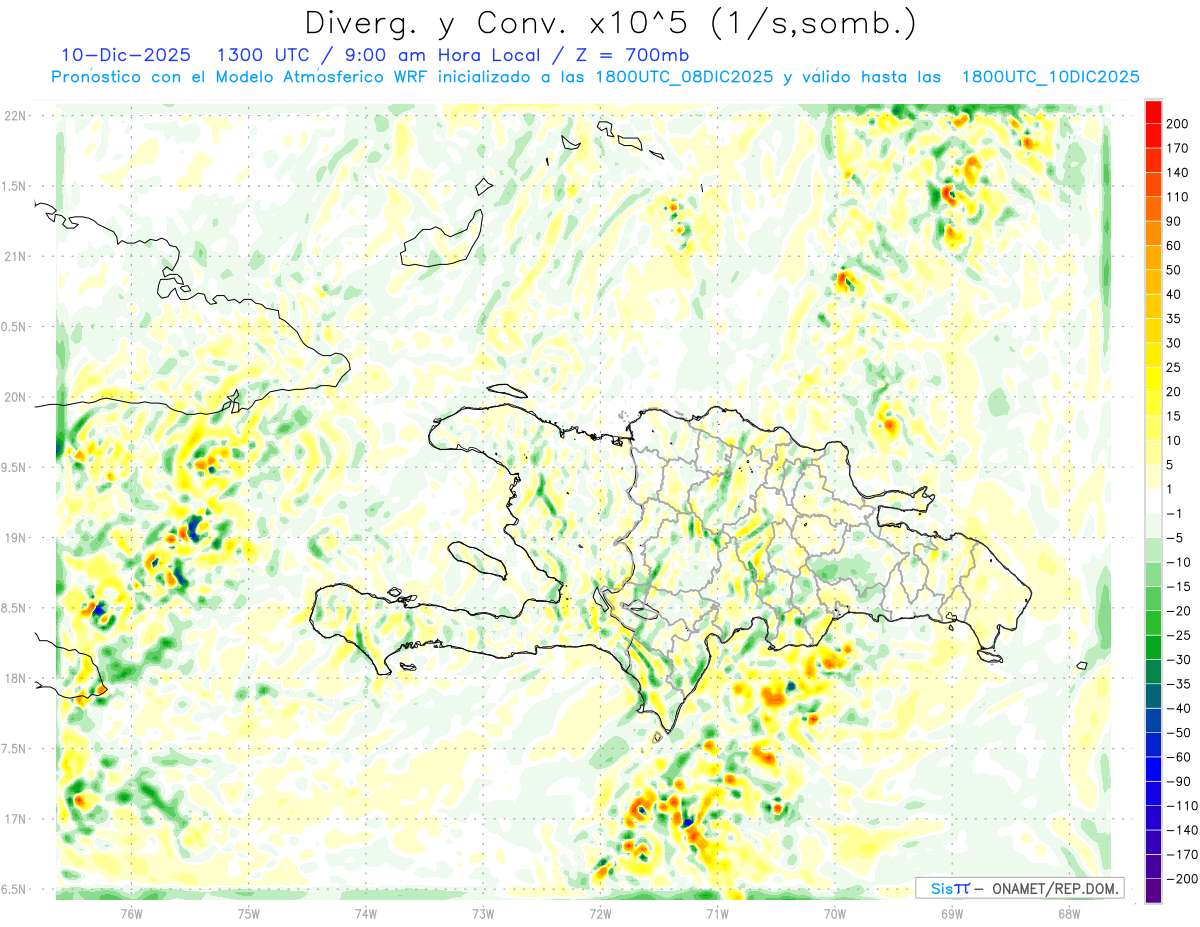Click the '17N' latitude label
This screenshot has height=927, width=1200.
16,819
